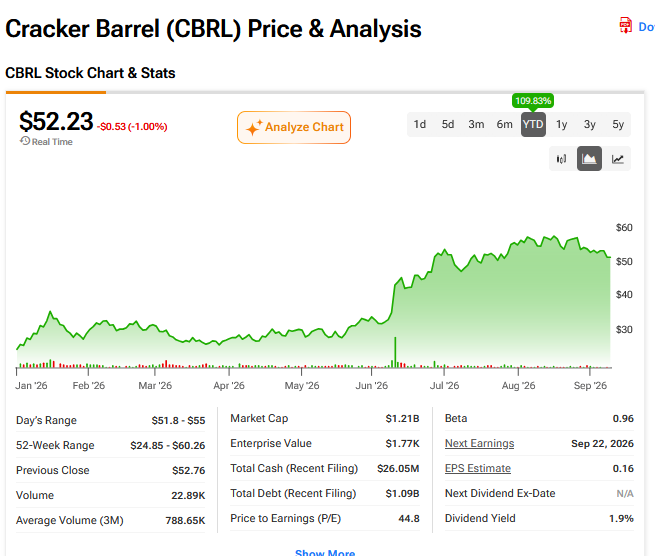Select the YTD range tab
655x556 pixels.
[533, 124]
